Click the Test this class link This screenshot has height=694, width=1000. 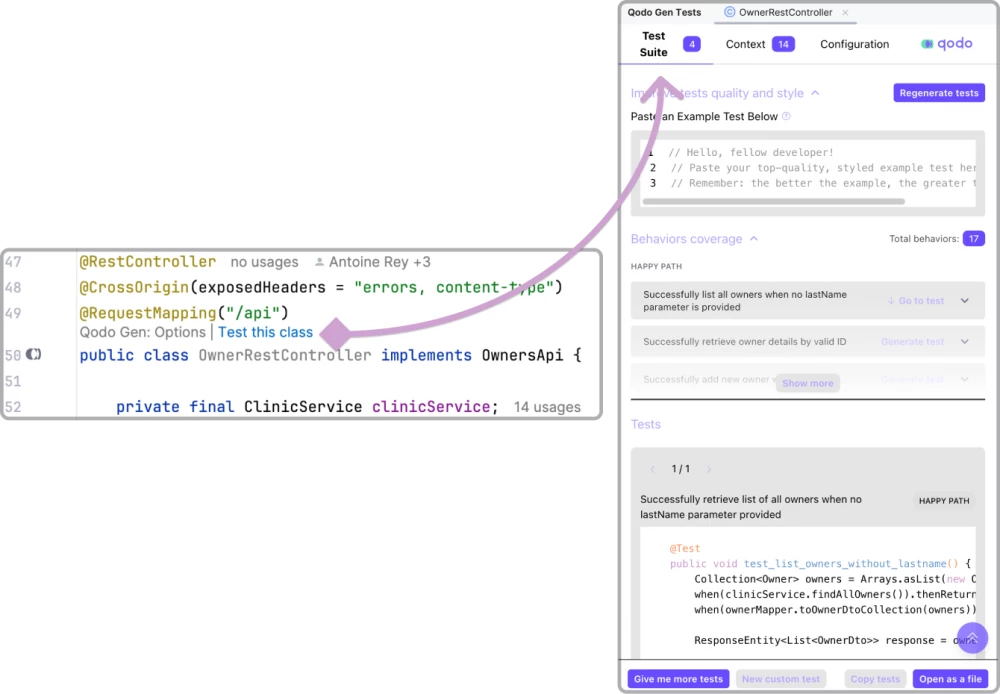[265, 332]
